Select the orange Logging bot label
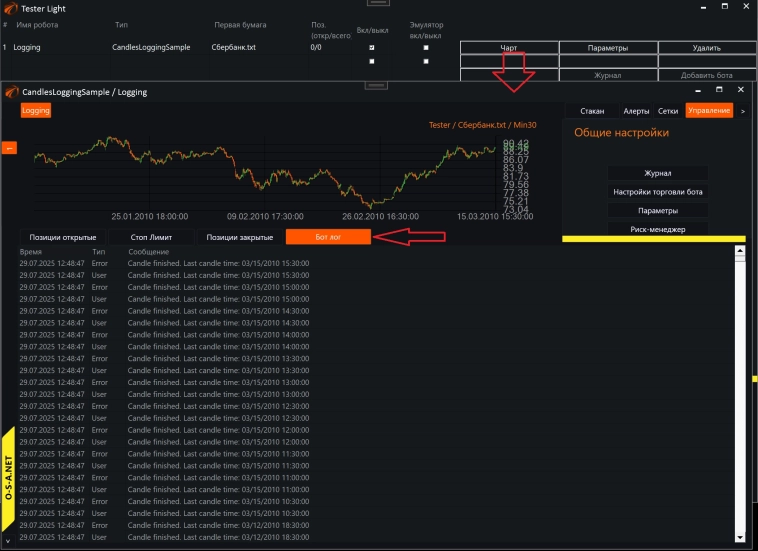Screen dimensions: 758x551 pyautogui.click(x=36, y=111)
